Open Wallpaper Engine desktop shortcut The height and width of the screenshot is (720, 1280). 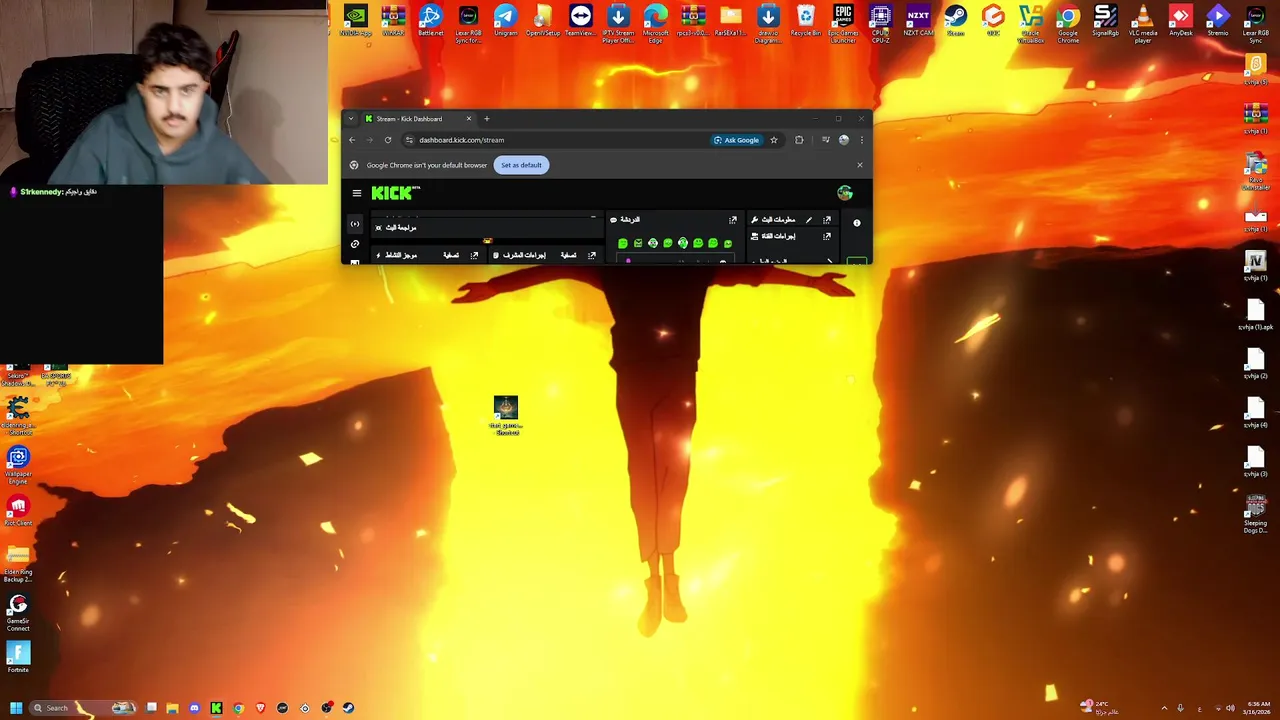18,465
